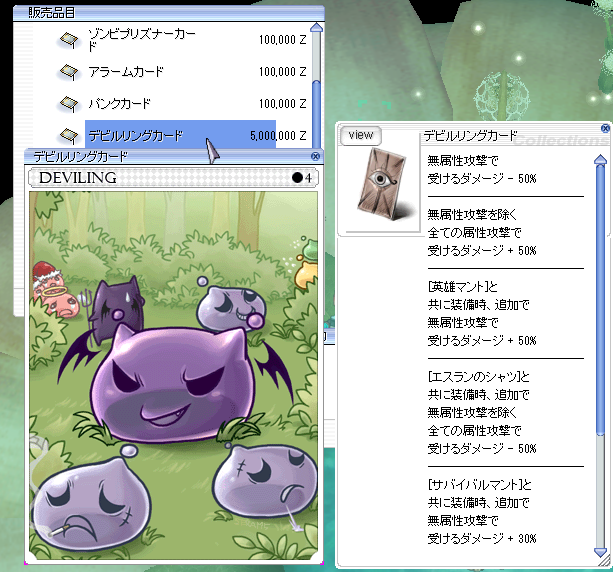Click the view button on item description
Image resolution: width=613 pixels, height=572 pixels.
(360, 135)
